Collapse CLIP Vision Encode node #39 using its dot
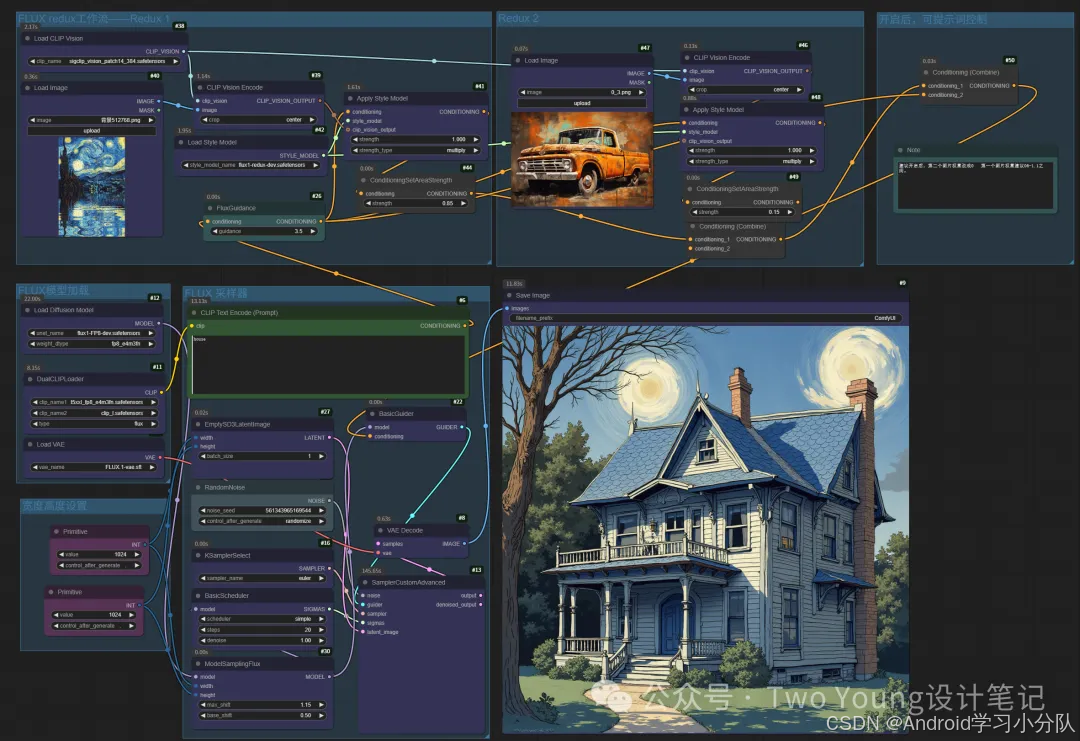 pyautogui.click(x=200, y=87)
